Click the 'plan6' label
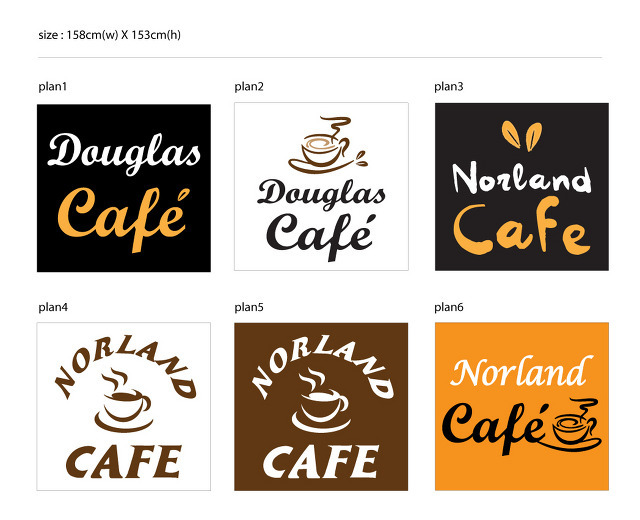Screen dimensions: 640x520 pos(449,307)
